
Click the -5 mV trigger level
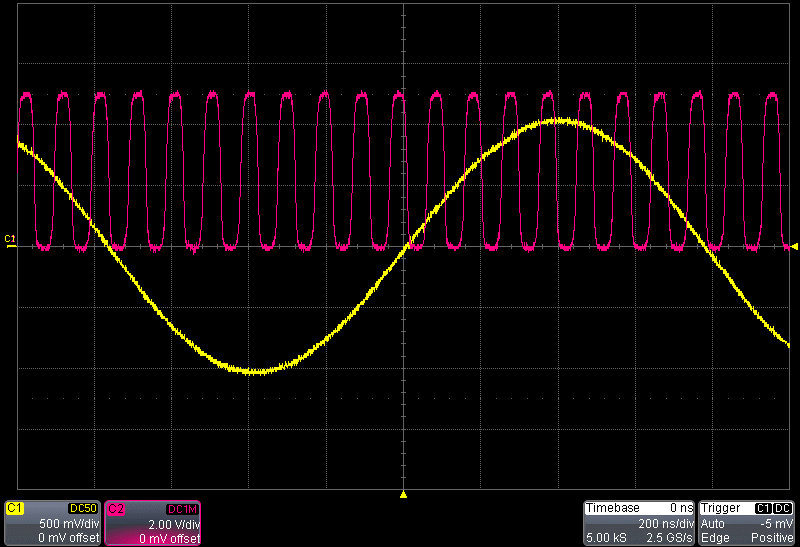(777, 524)
